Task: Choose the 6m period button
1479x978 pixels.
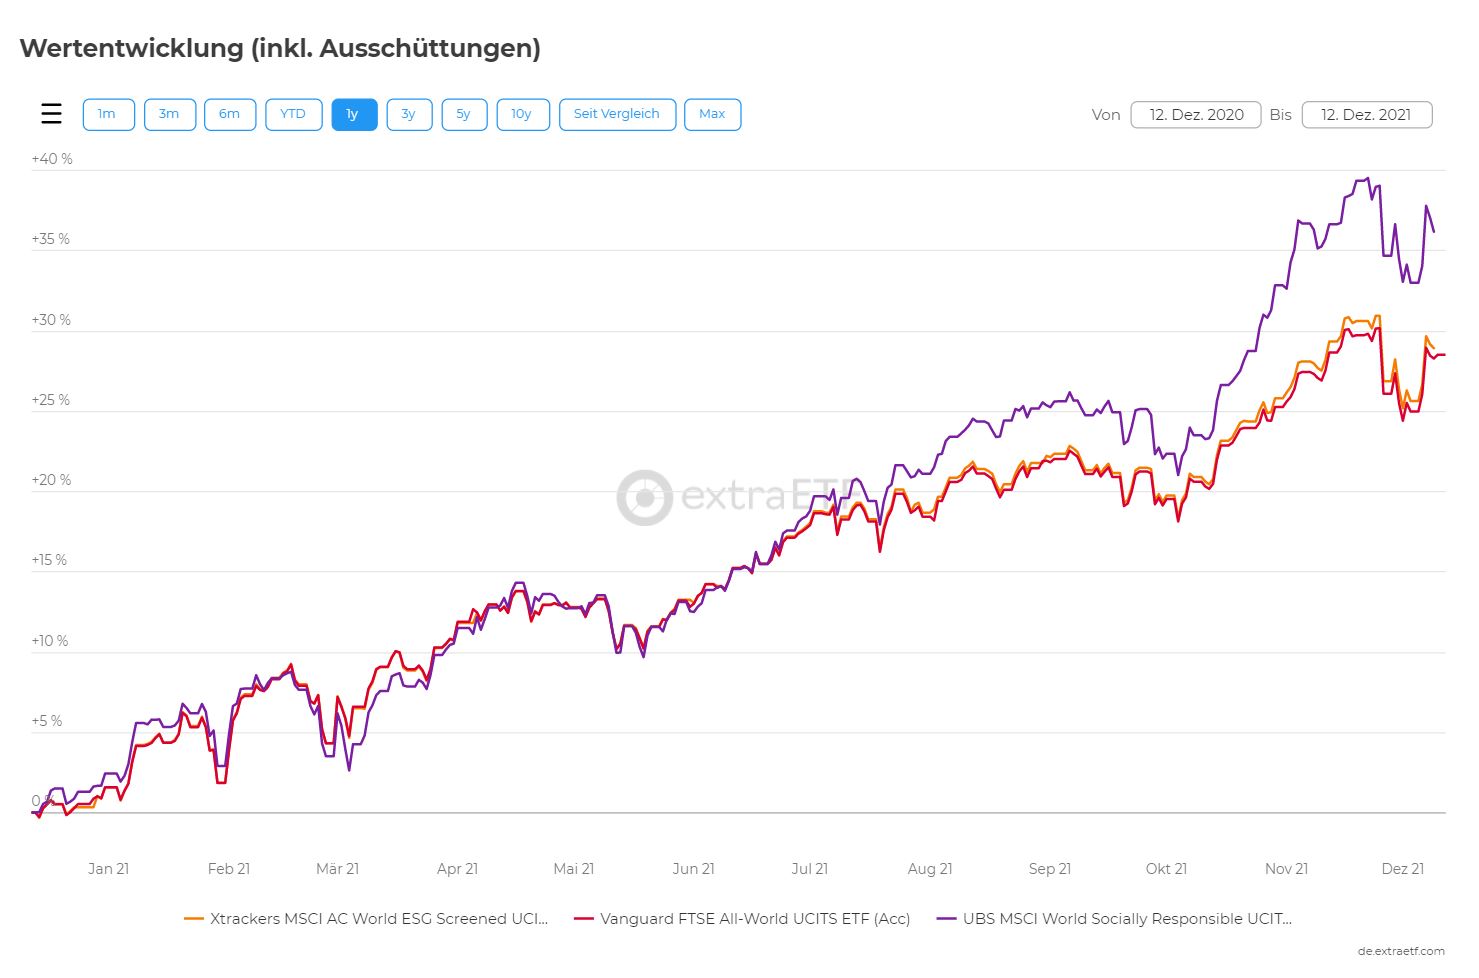Action: 230,114
